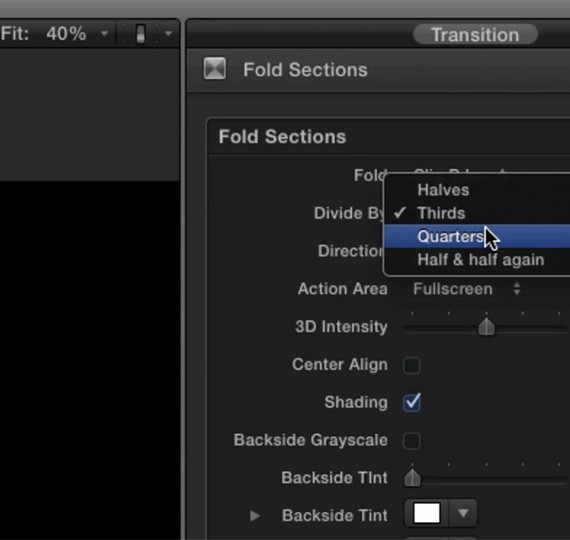Click the Fold Sections transition icon

coord(214,68)
